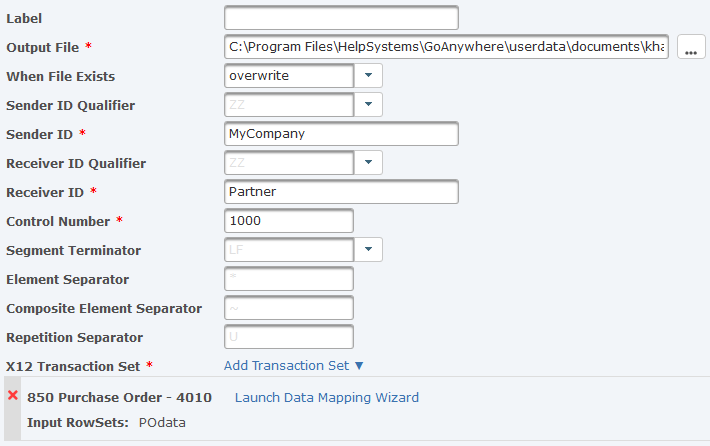The image size is (710, 446).
Task: Remove the 850 Purchase Order transaction set
Action: pos(13,395)
